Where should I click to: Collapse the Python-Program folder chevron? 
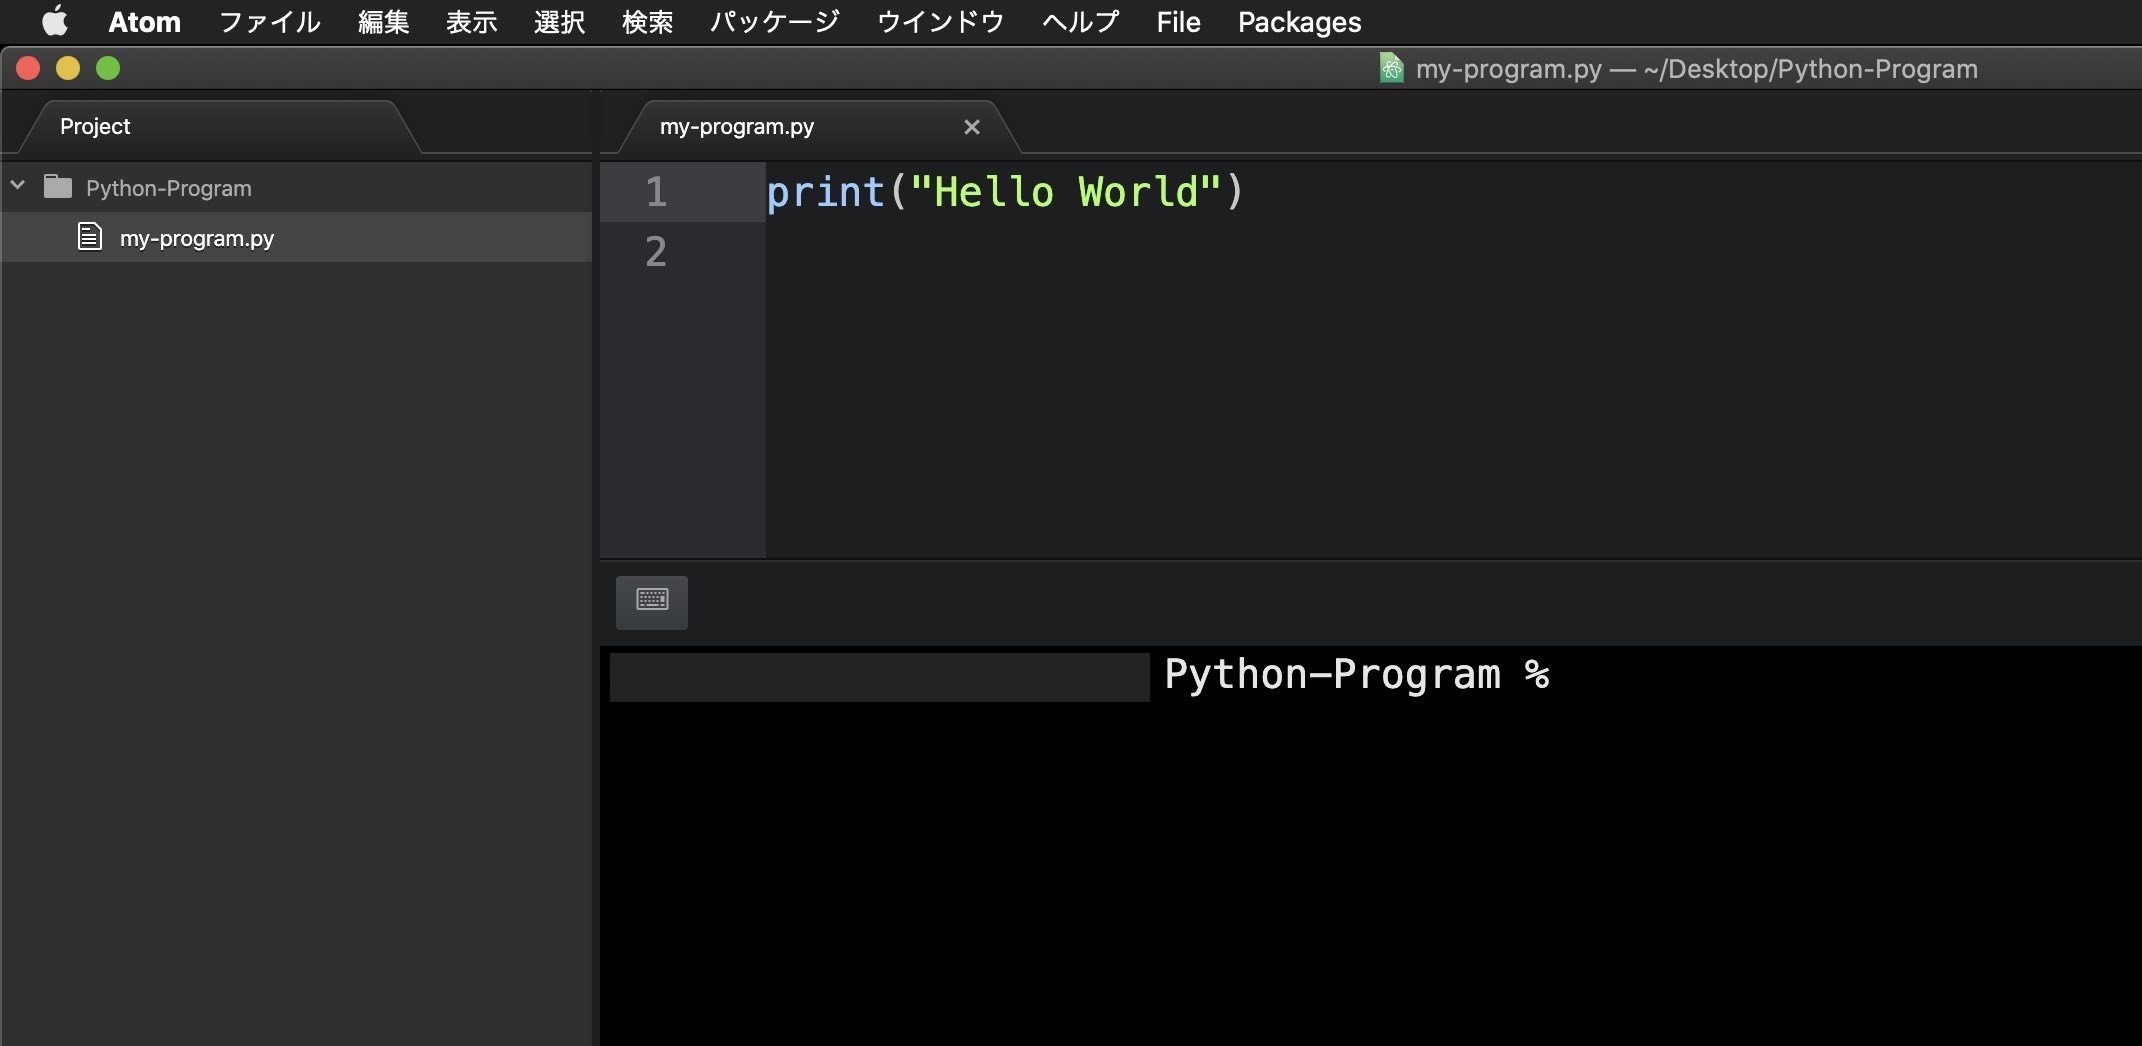(x=18, y=186)
